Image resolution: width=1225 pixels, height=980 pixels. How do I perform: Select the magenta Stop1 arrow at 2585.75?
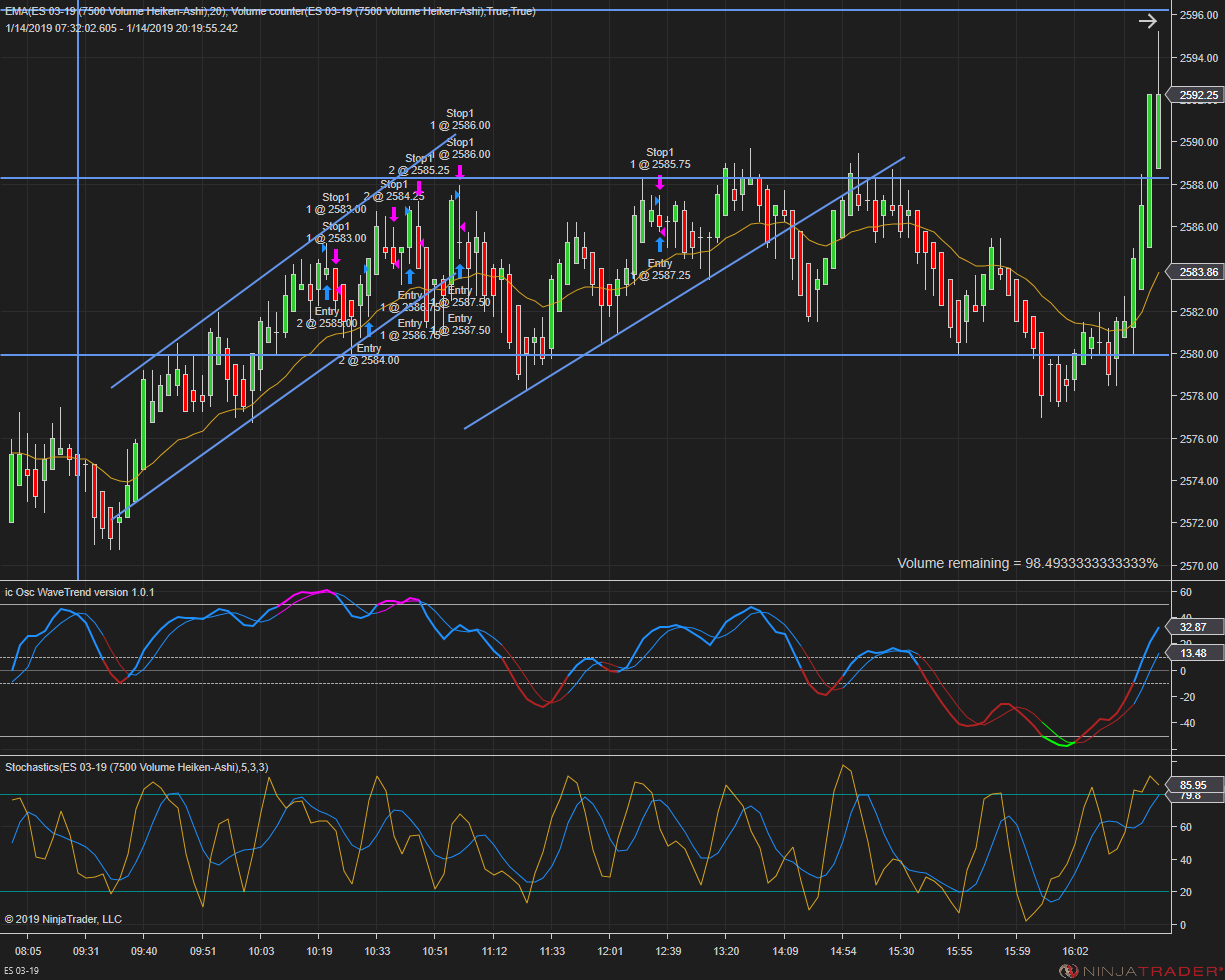[x=660, y=182]
